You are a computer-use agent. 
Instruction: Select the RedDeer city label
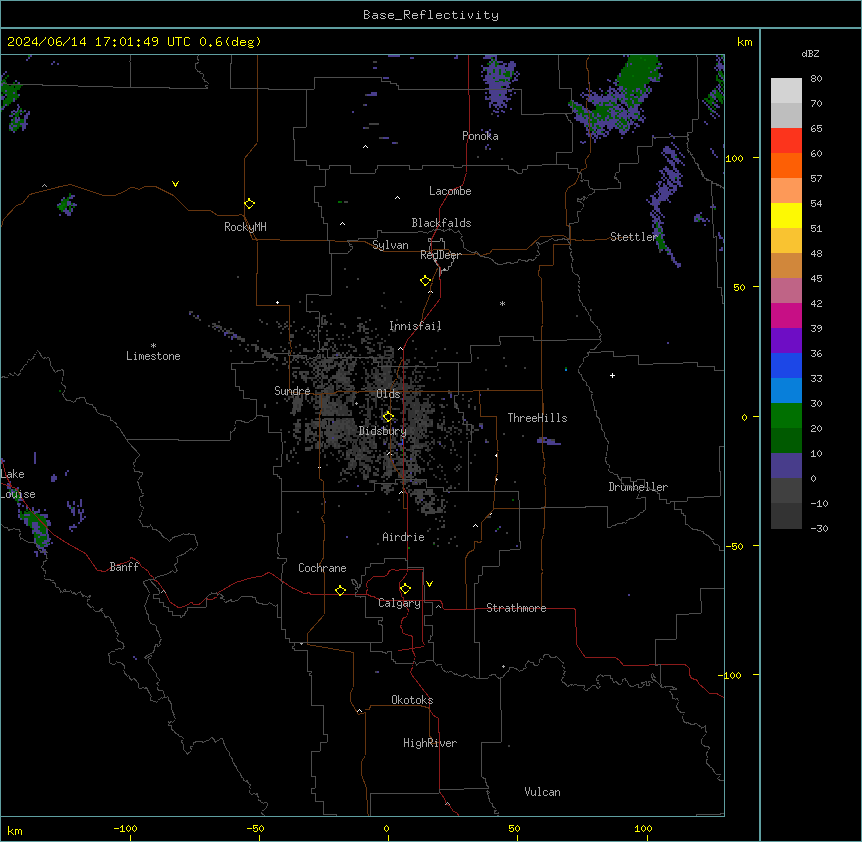tap(440, 255)
